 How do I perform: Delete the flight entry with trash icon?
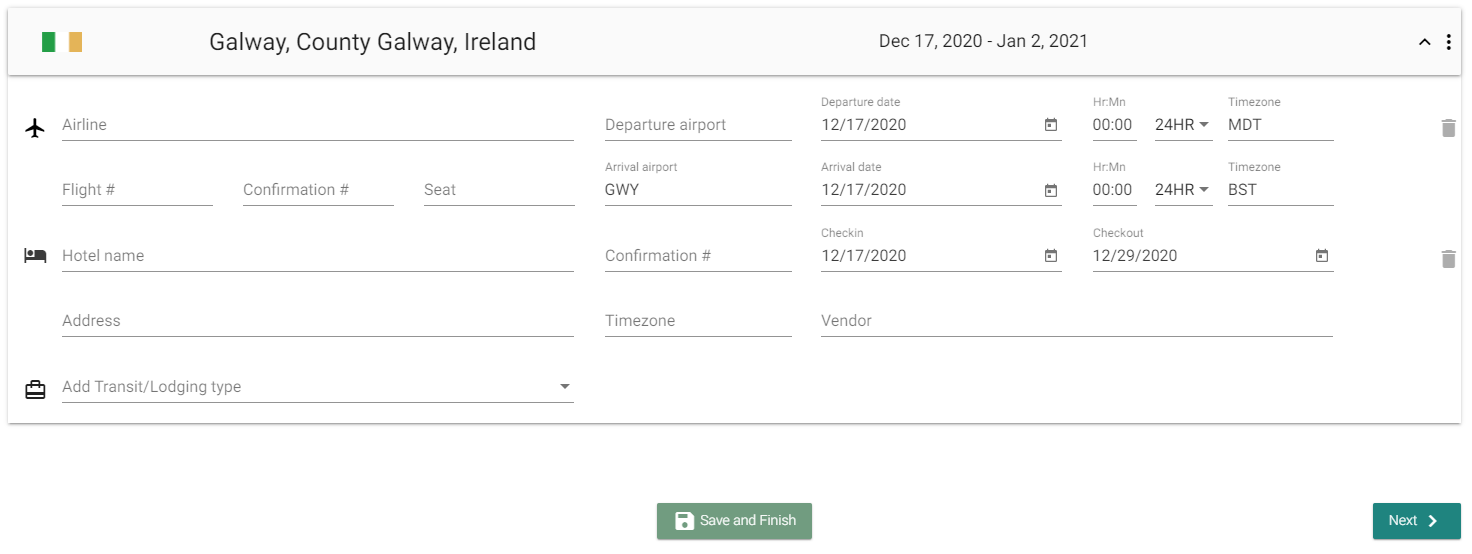point(1448,128)
